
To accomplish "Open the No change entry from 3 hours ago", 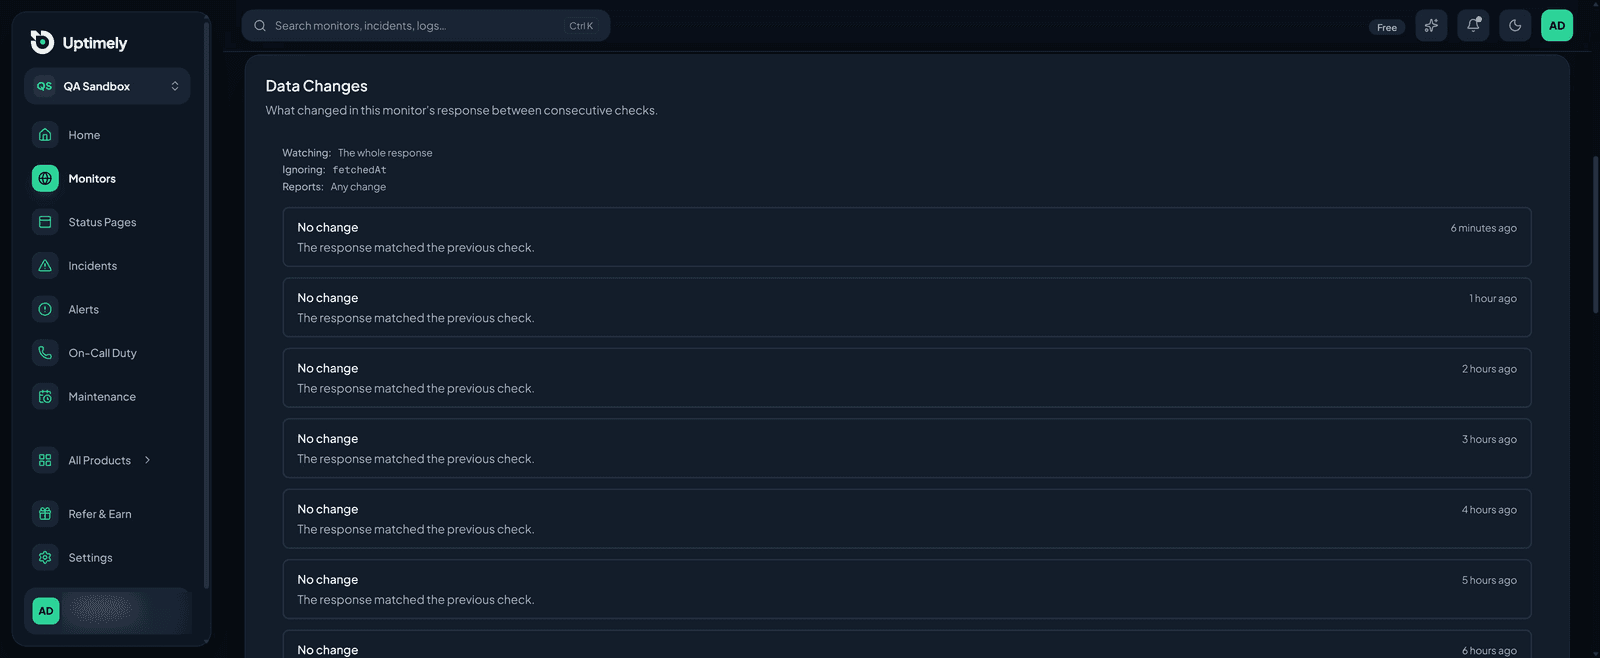I will pos(907,448).
